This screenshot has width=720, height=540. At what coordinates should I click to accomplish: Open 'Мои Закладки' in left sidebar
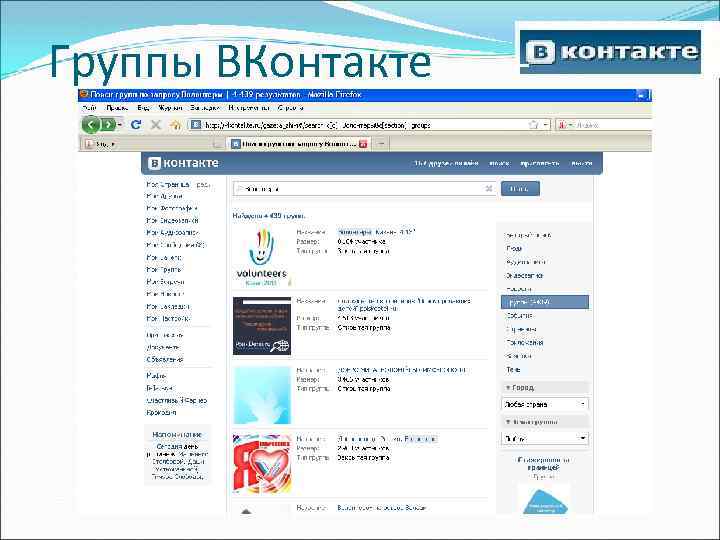point(168,306)
